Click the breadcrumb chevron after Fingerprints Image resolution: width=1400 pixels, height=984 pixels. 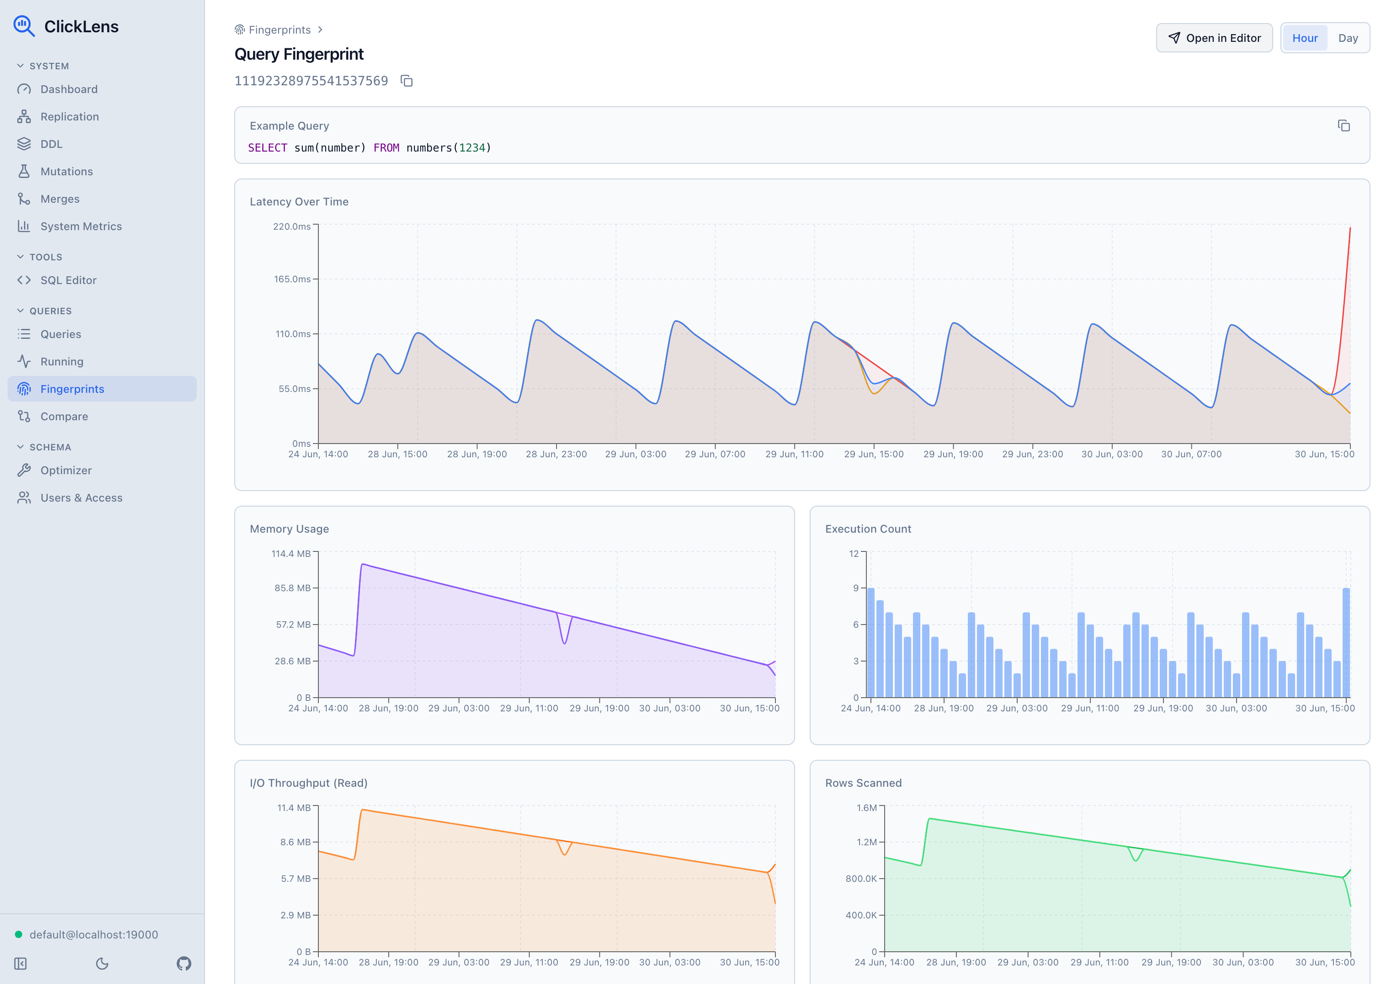(x=320, y=30)
